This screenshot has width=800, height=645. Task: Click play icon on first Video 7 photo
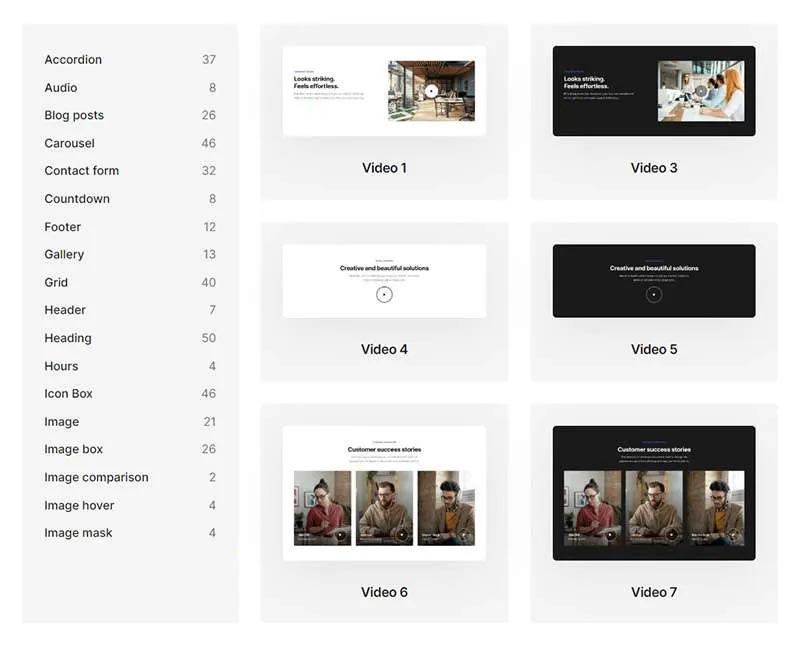[610, 535]
